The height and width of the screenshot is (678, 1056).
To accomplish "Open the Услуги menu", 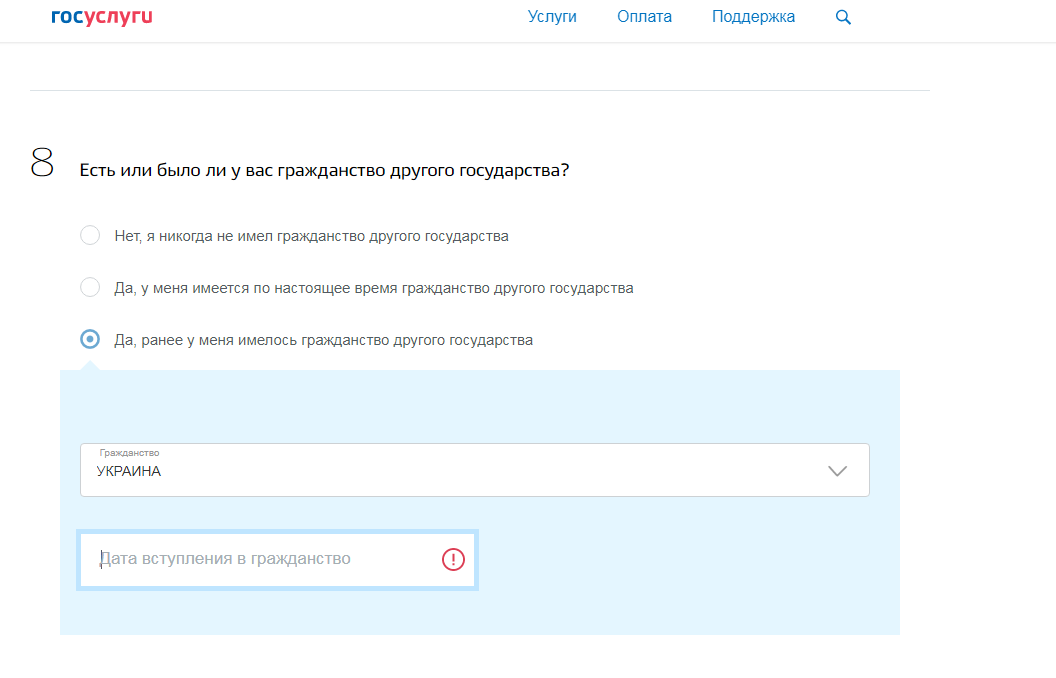I will [552, 17].
